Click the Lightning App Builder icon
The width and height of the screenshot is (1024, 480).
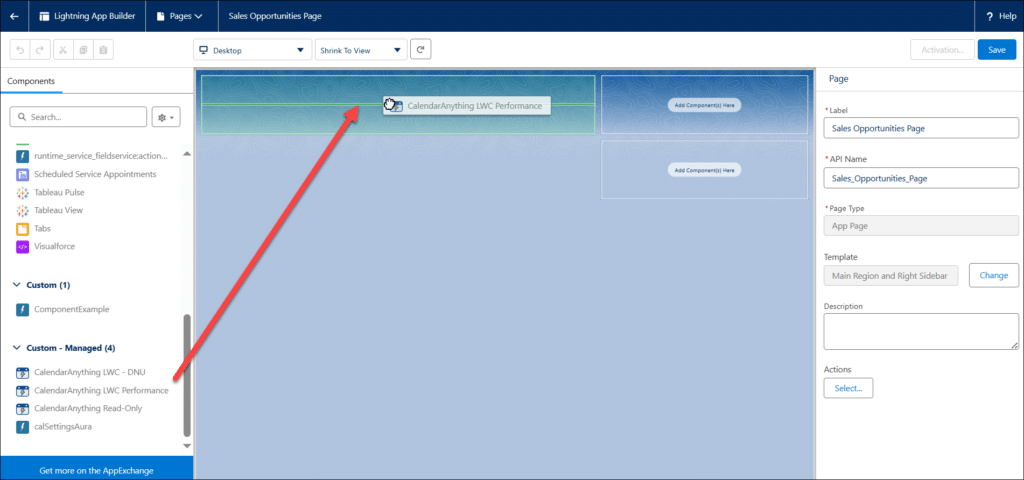[x=44, y=16]
